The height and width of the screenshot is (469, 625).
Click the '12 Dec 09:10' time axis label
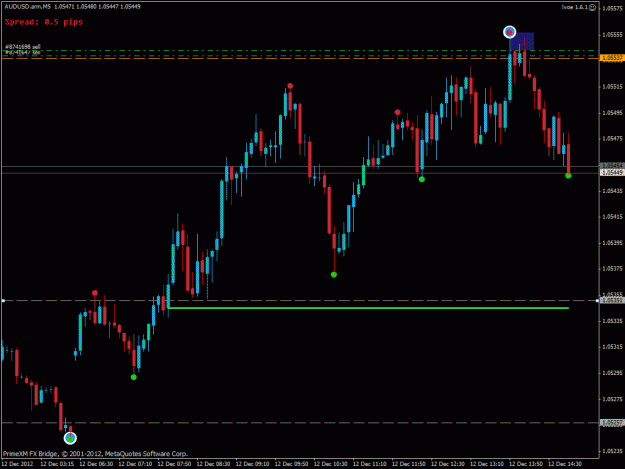click(252, 464)
